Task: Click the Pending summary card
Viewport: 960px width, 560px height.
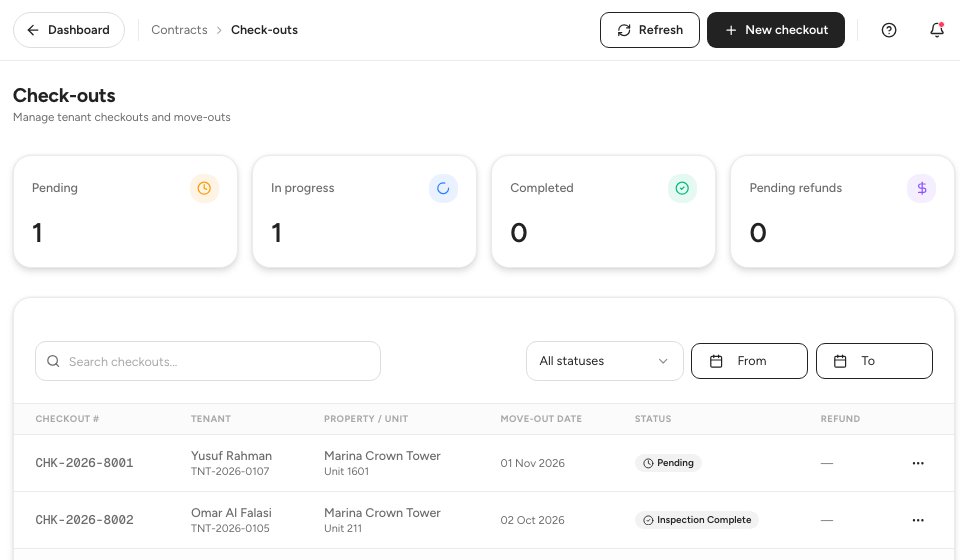Action: [x=126, y=211]
